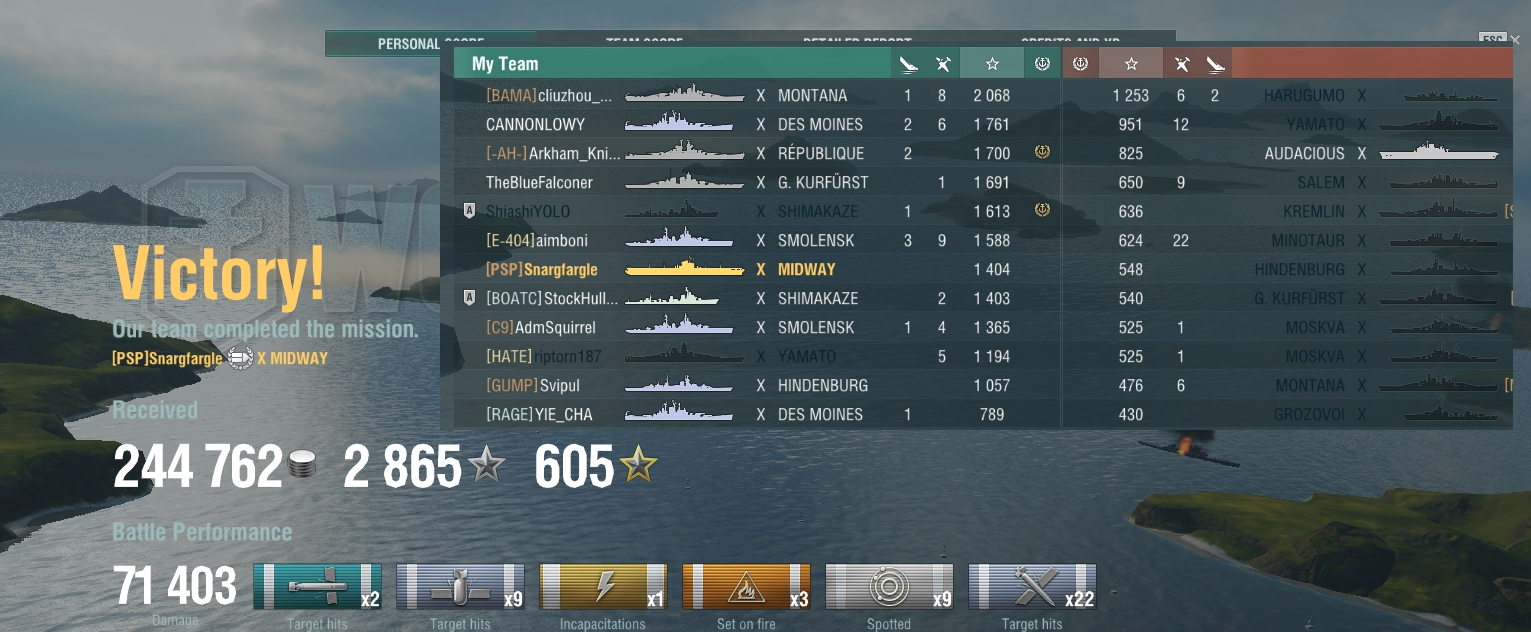Sort My Team by base XP star
Viewport: 1531px width, 632px height.
pyautogui.click(x=992, y=64)
